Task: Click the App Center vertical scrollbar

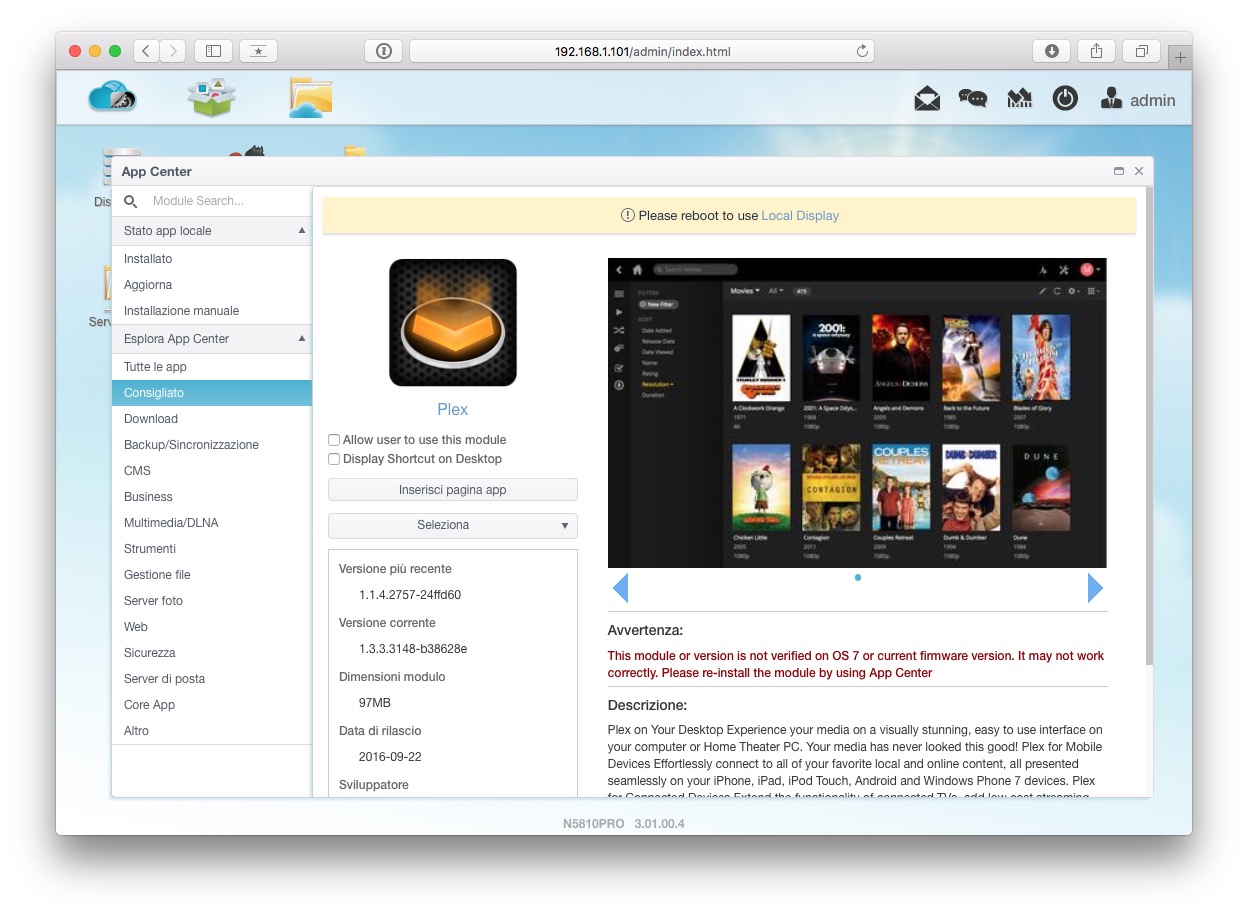Action: [1148, 425]
